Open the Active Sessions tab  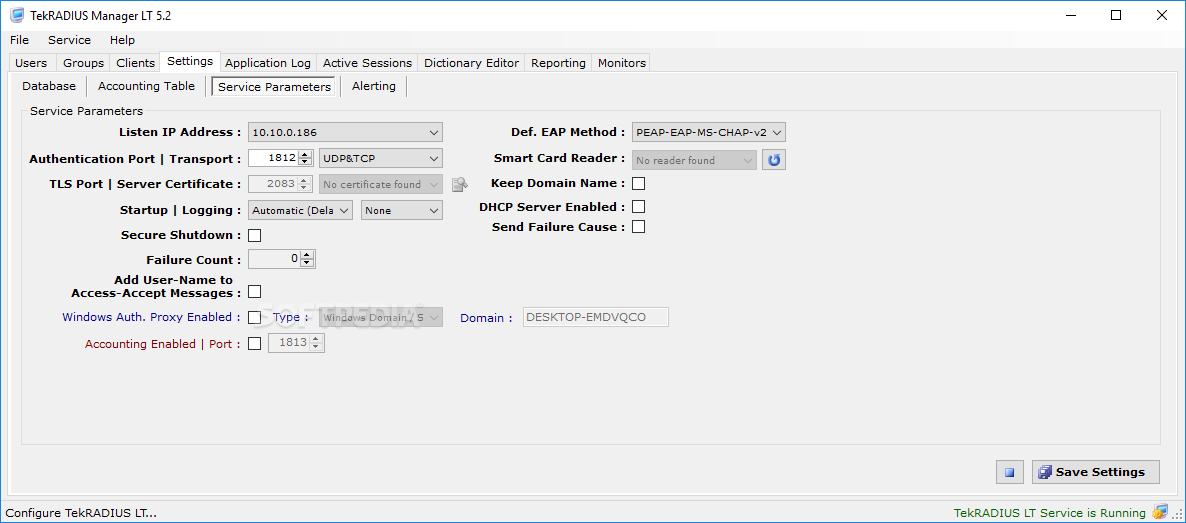[x=368, y=63]
